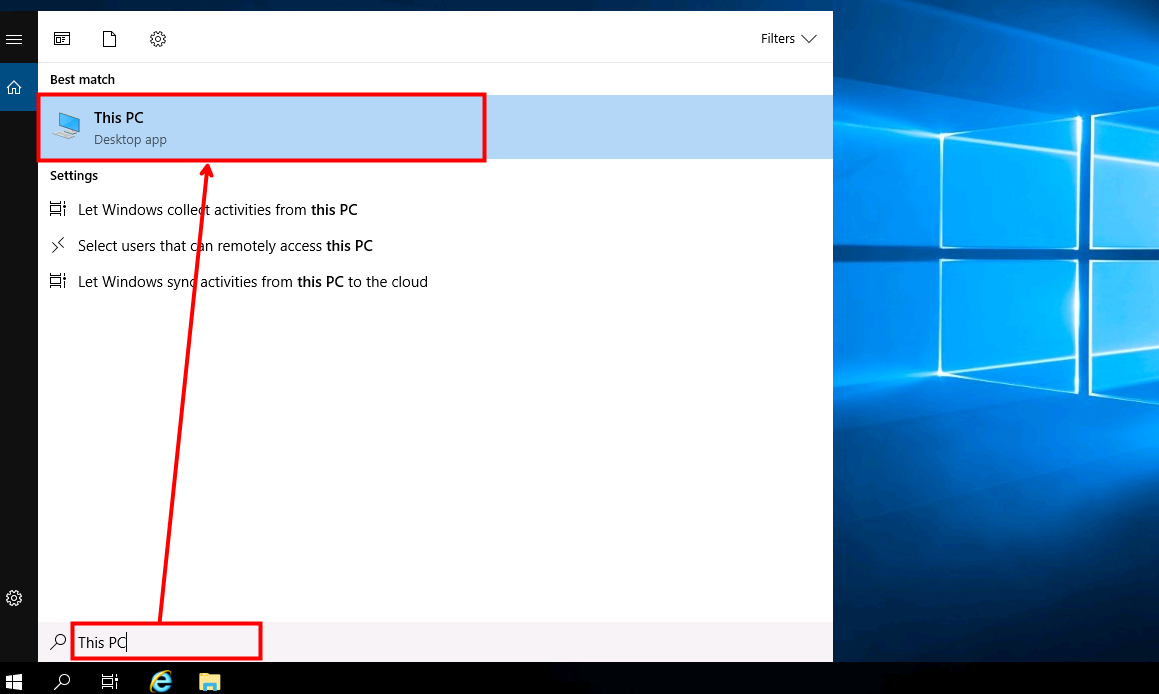Expand the Filters dropdown
Image resolution: width=1159 pixels, height=694 pixels.
[788, 38]
